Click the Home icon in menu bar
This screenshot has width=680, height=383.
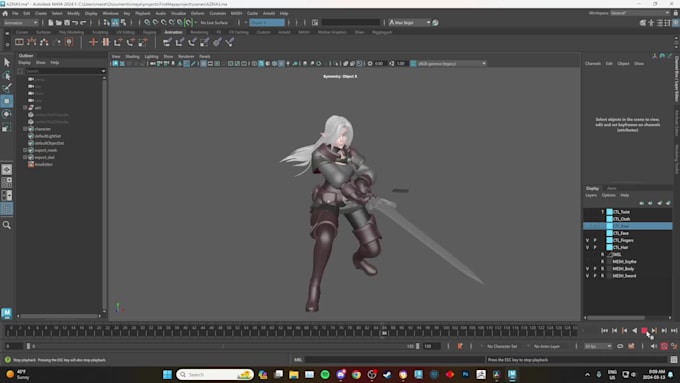[x=5, y=13]
